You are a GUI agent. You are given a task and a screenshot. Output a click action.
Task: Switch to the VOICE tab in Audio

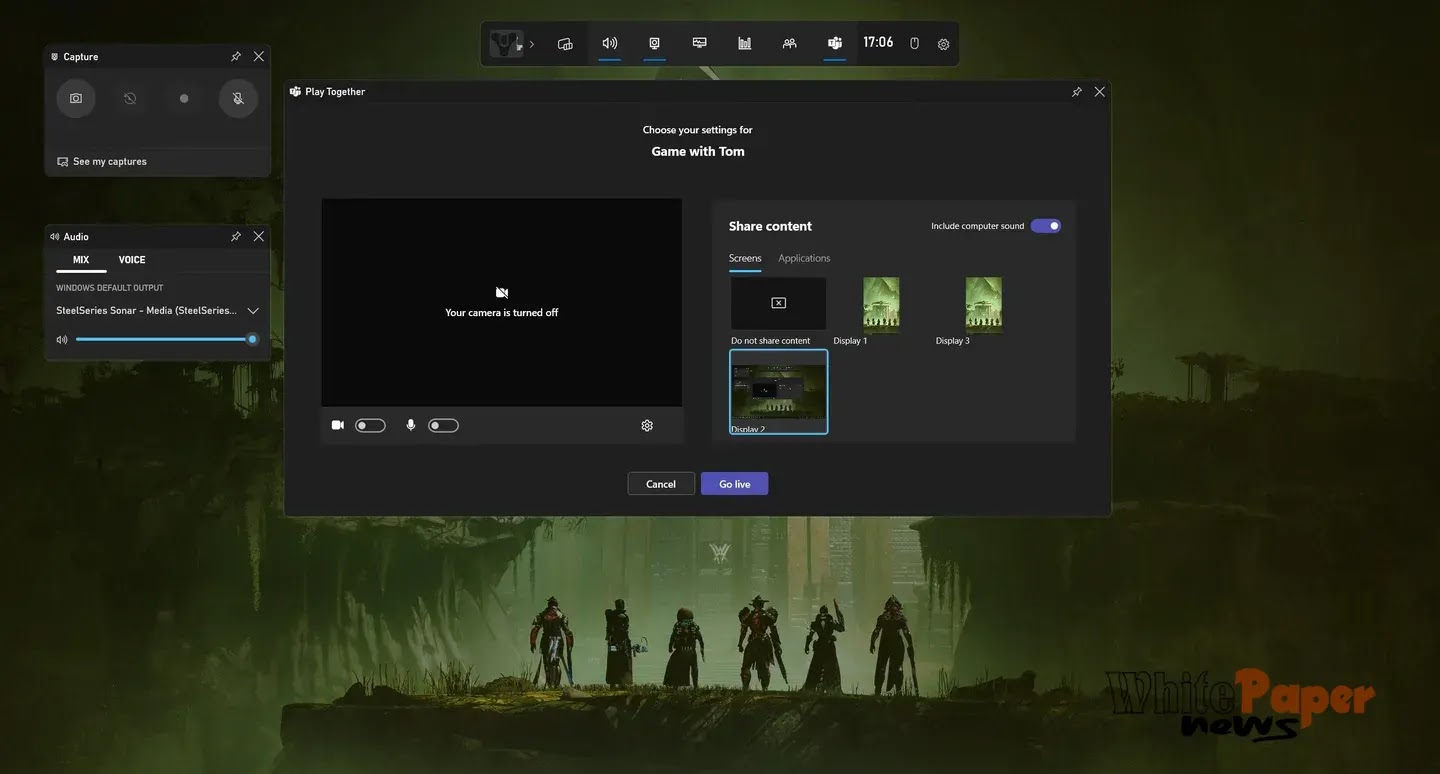coord(132,260)
